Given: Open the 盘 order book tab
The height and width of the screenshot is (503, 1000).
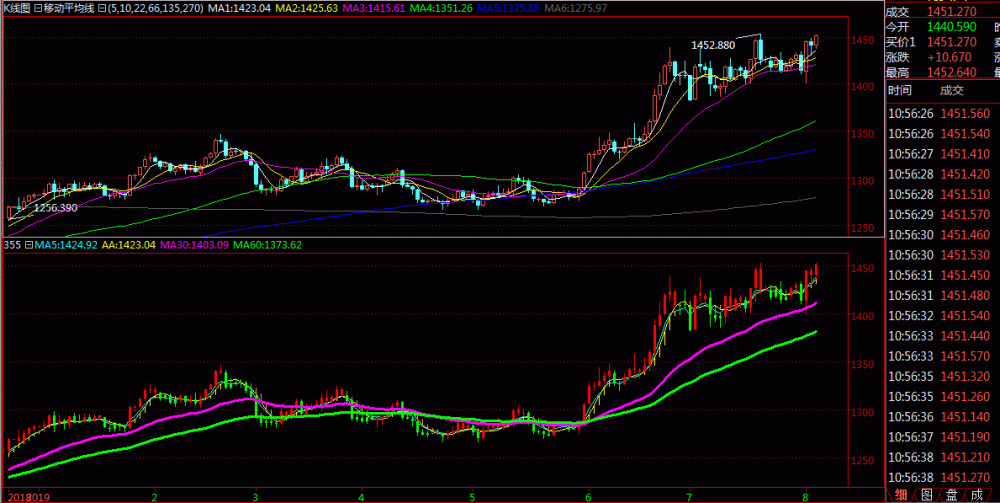Looking at the screenshot, I should [953, 494].
